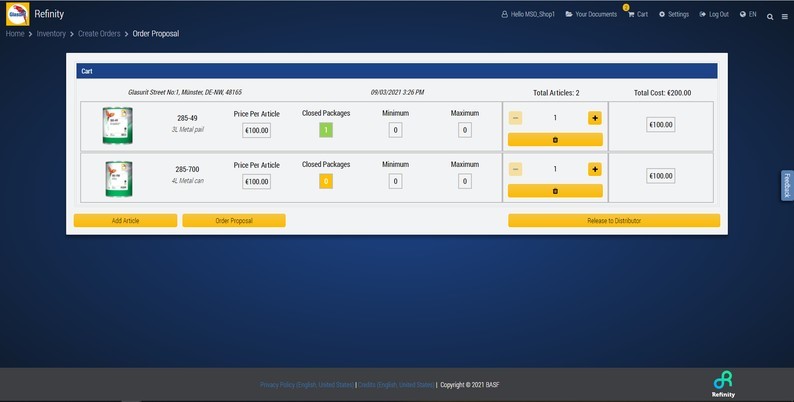The width and height of the screenshot is (794, 402).
Task: Click Maximum field of 285-49
Action: 465,130
